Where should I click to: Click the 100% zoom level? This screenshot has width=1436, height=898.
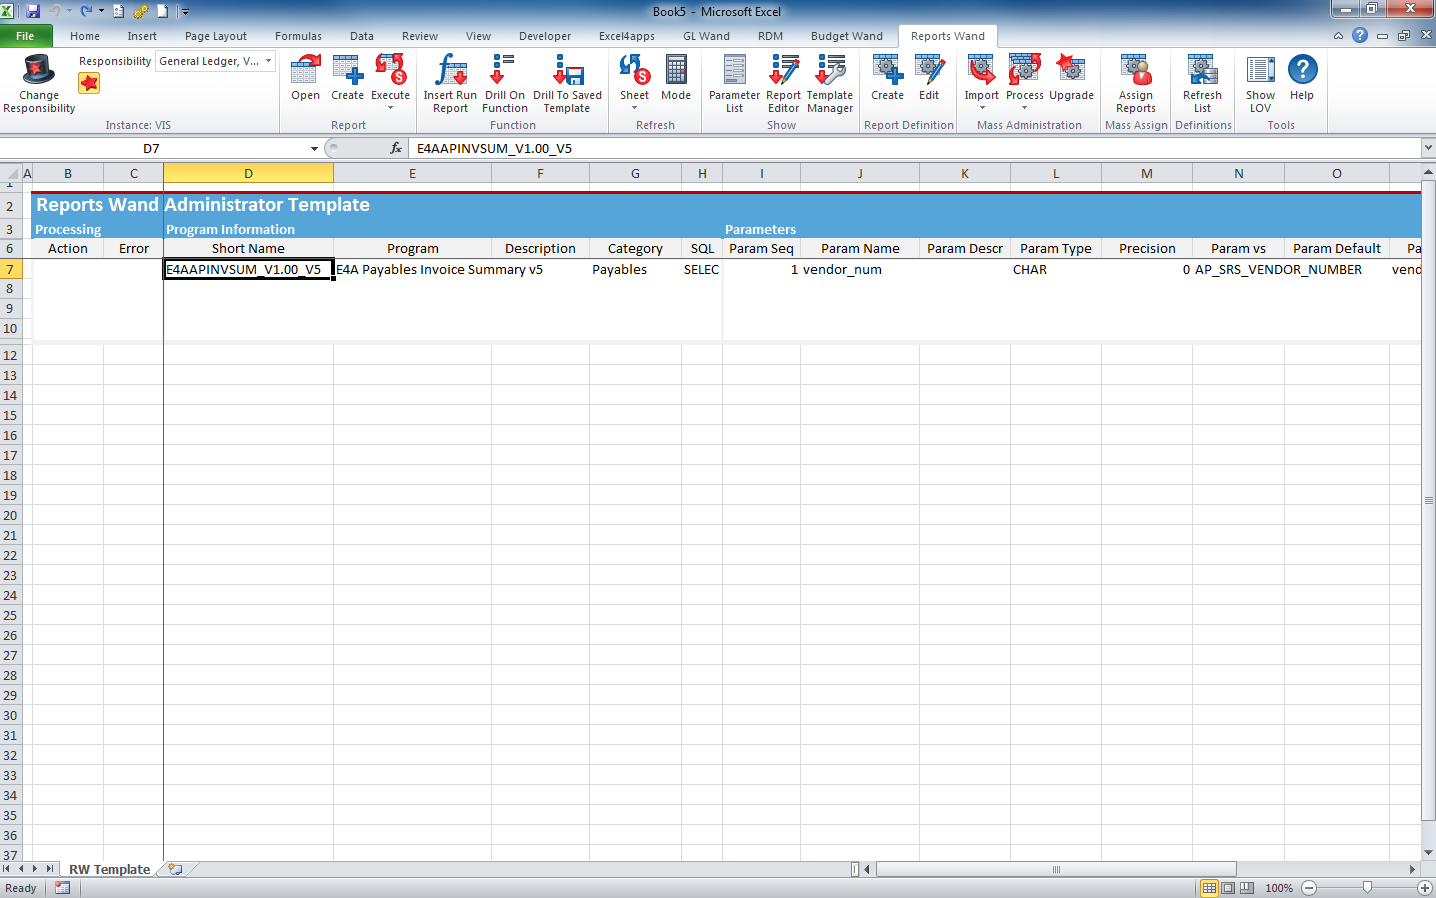pyautogui.click(x=1279, y=888)
